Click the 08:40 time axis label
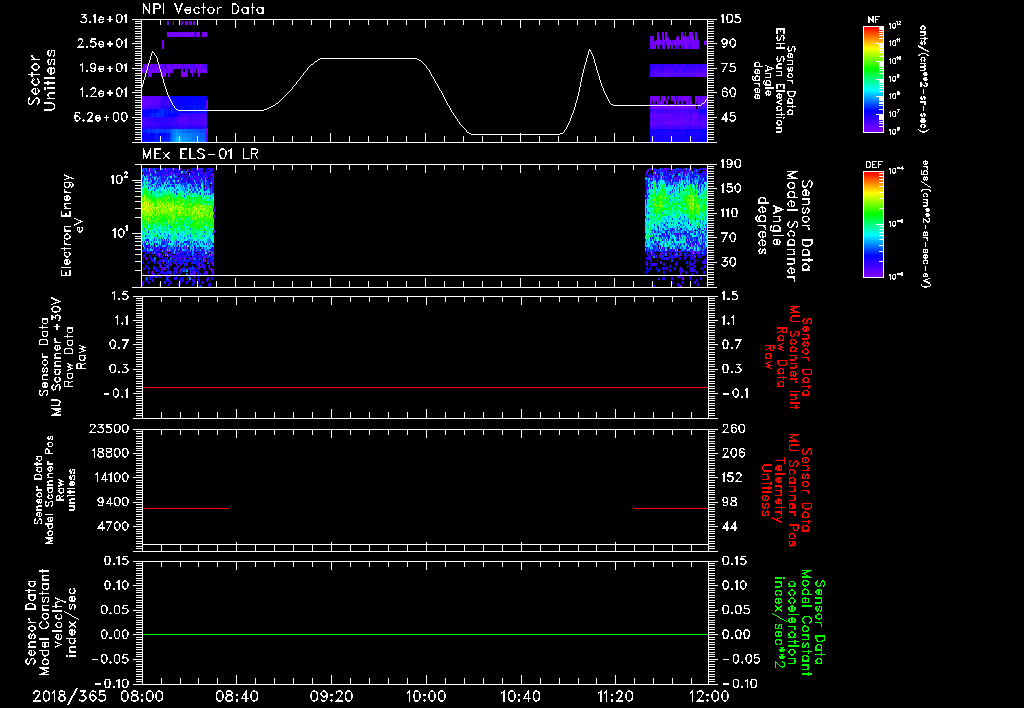 (236, 696)
